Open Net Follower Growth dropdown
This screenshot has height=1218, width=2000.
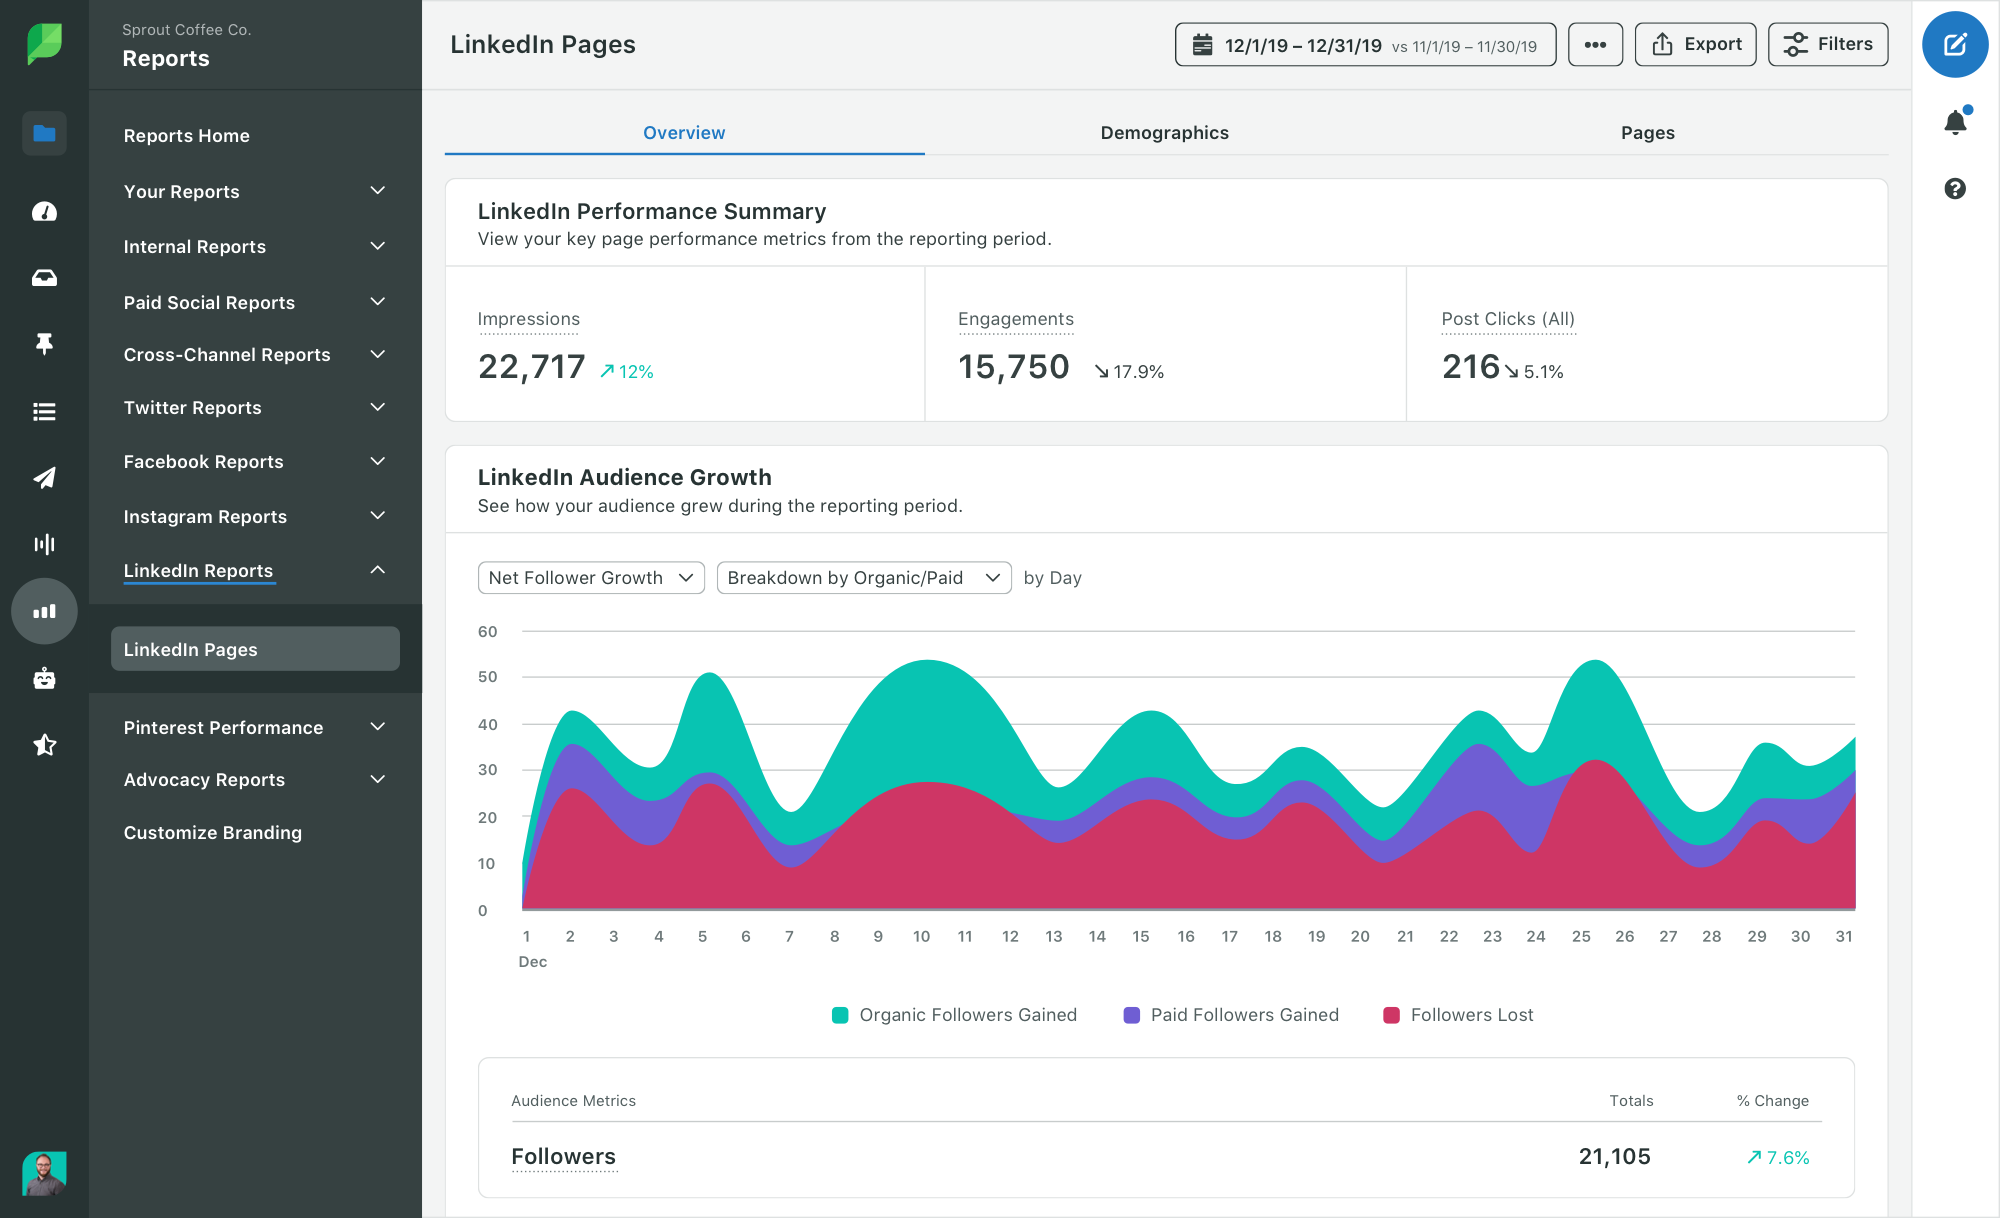591,578
